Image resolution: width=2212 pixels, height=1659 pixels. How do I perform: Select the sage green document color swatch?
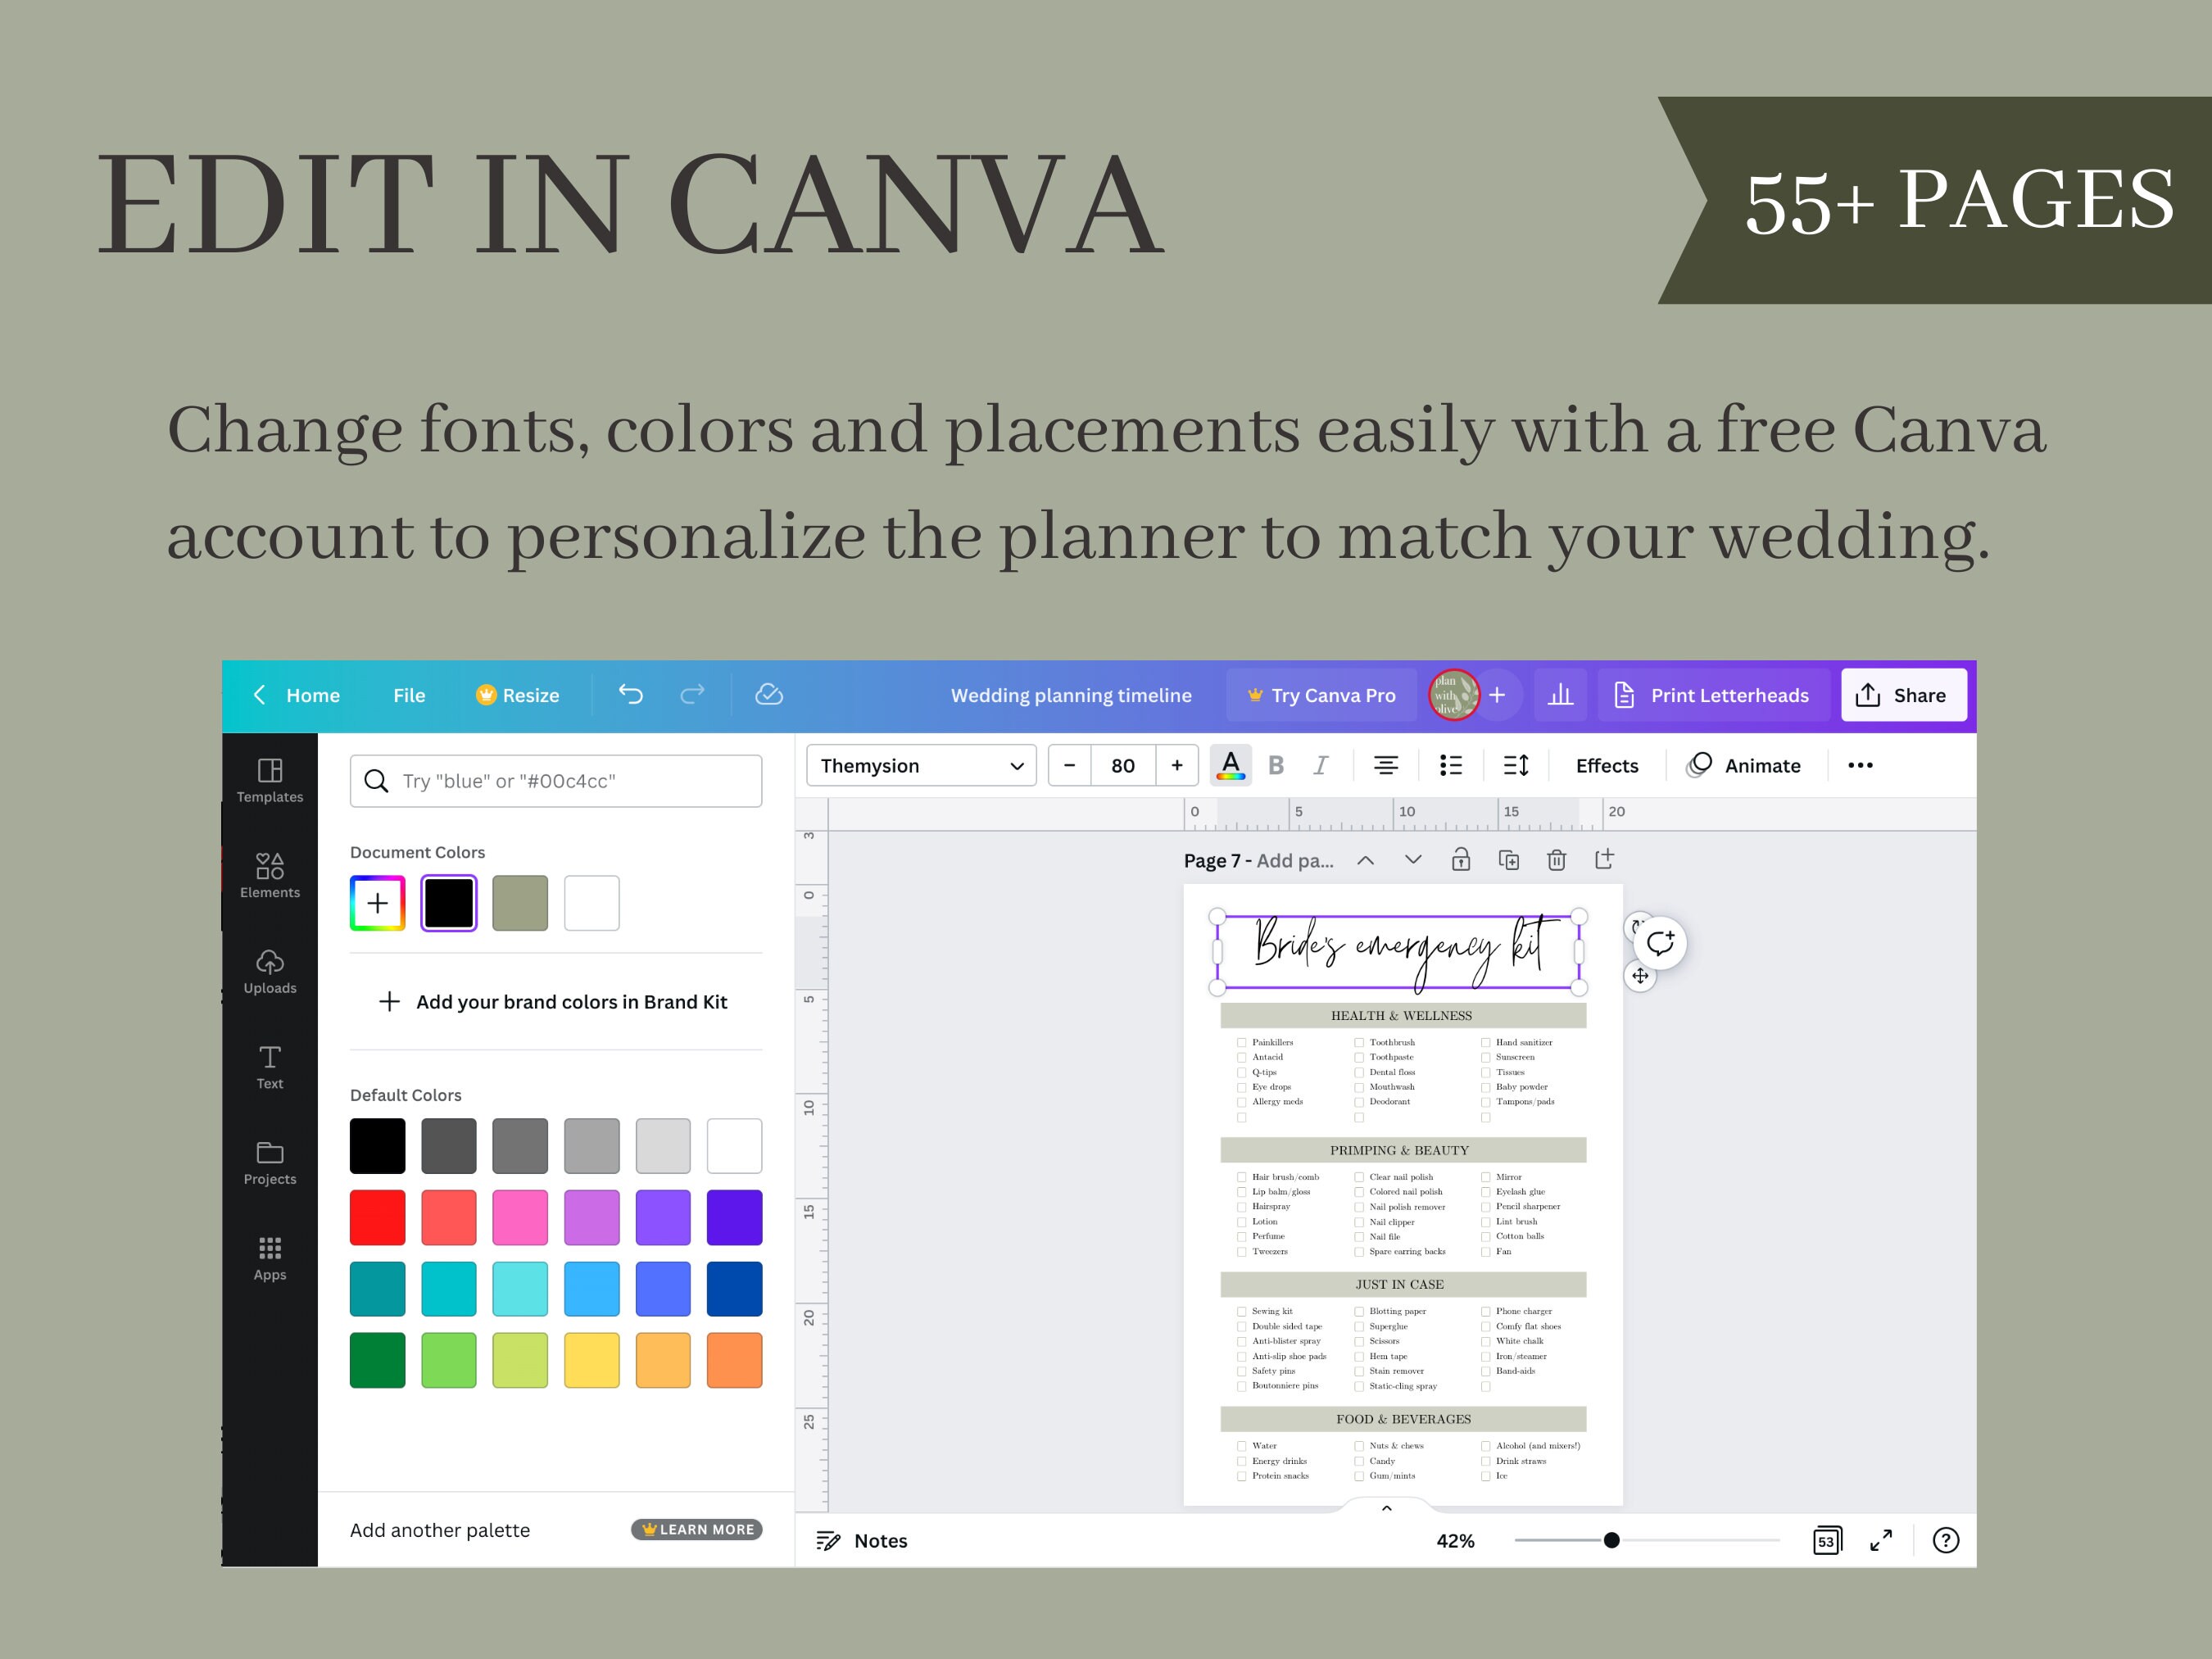[520, 902]
